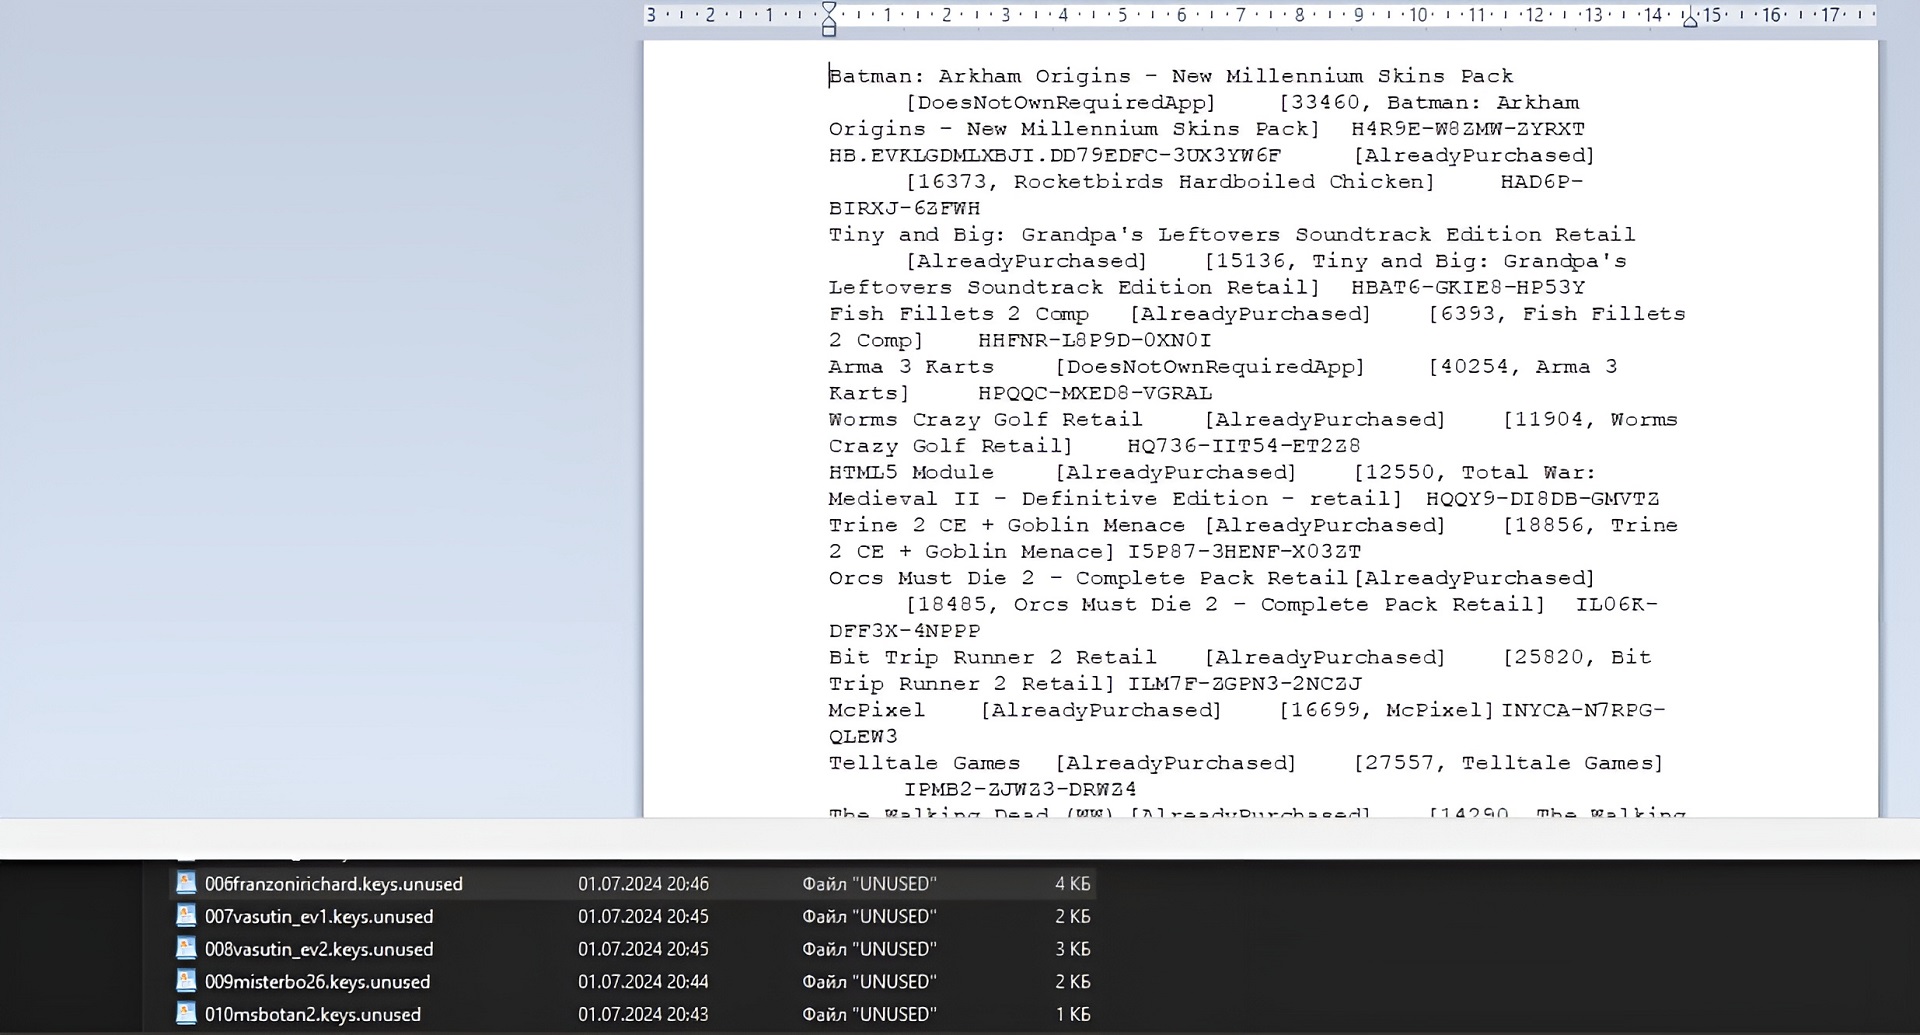Click "Fish Fillets 2 Comp" at line start

pyautogui.click(x=959, y=314)
